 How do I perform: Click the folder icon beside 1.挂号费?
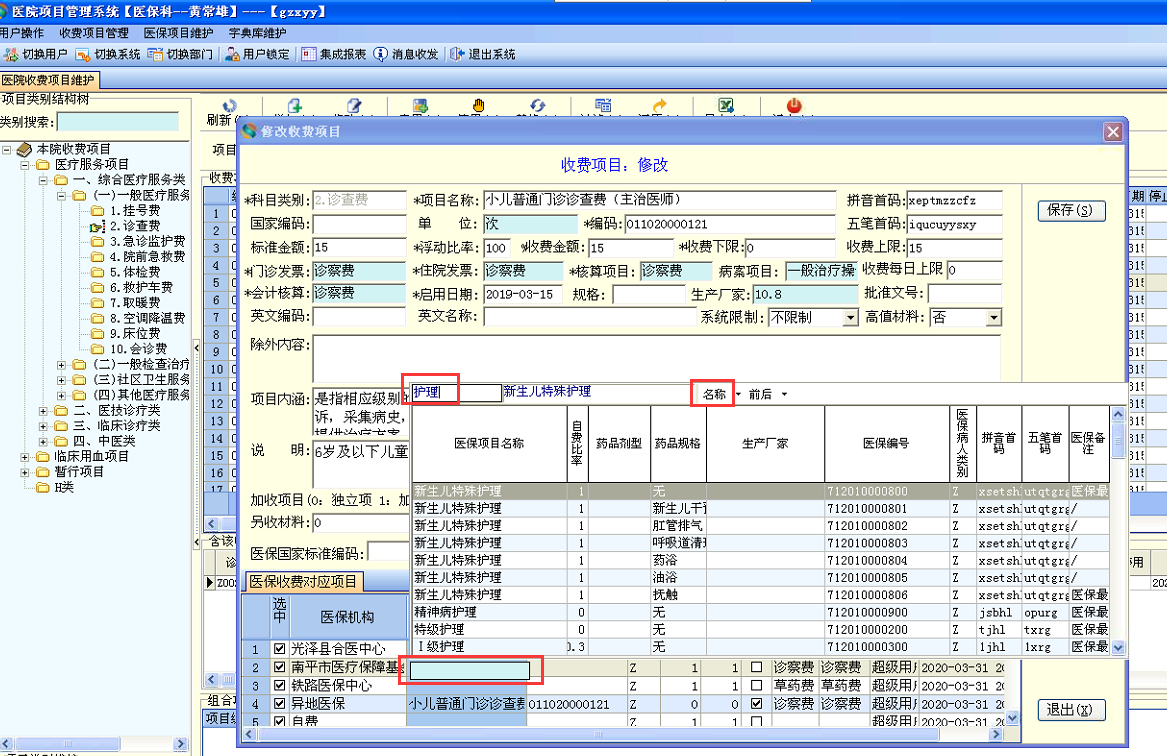pyautogui.click(x=97, y=211)
